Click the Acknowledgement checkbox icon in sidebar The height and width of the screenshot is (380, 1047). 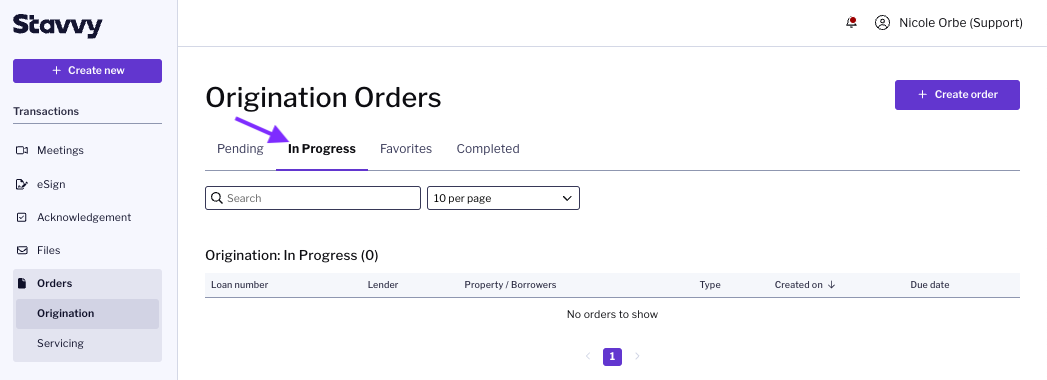pyautogui.click(x=22, y=217)
